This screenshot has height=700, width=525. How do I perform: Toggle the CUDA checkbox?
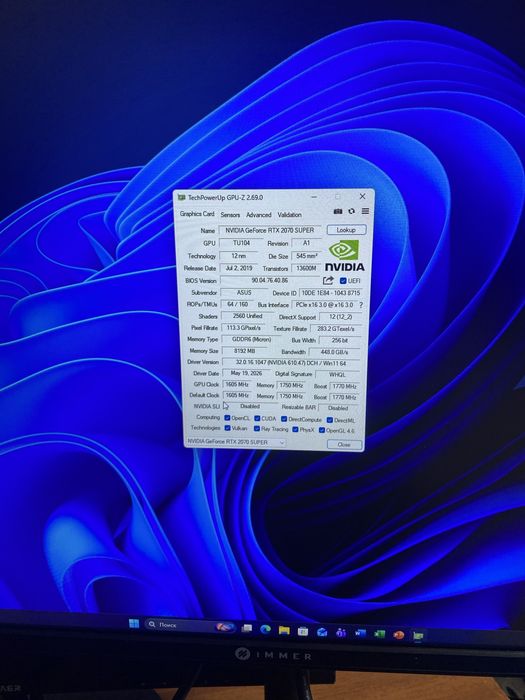[257, 418]
